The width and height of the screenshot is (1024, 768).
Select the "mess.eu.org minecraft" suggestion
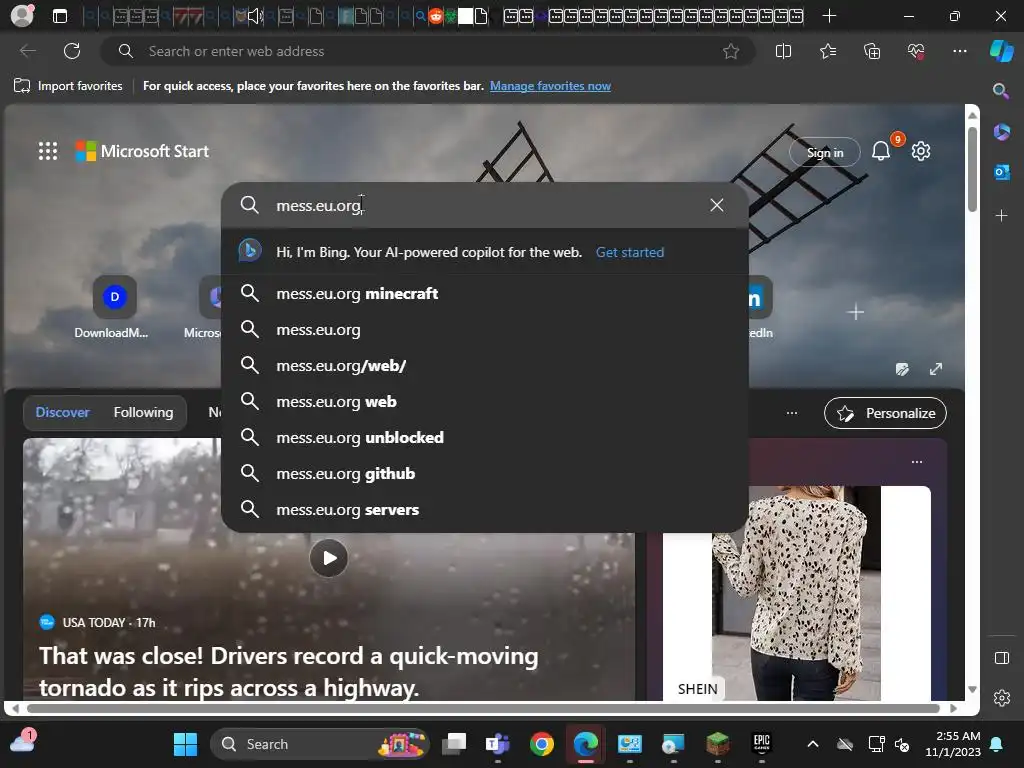485,293
